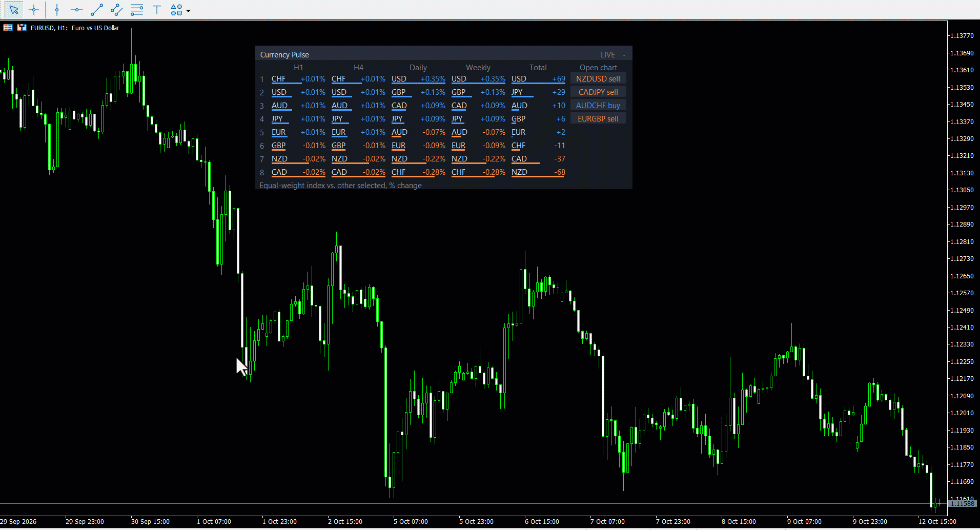This screenshot has height=530, width=980.
Task: Click CHF in Weekly row 8
Action: pos(459,172)
